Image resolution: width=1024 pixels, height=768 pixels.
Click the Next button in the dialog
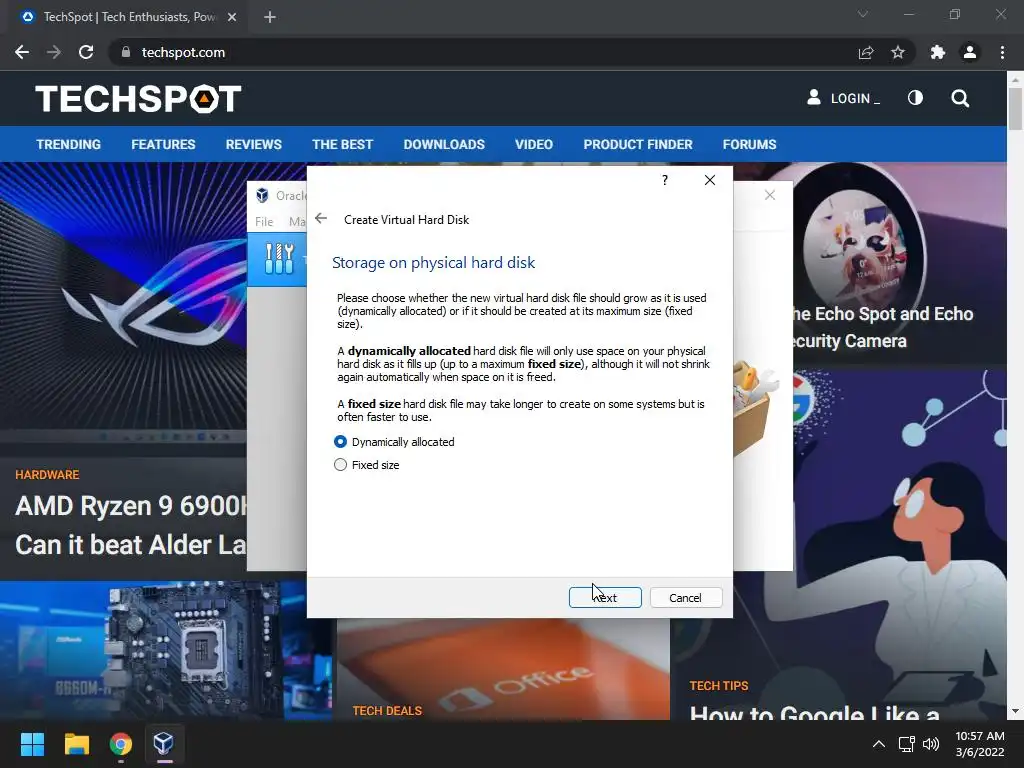(605, 598)
